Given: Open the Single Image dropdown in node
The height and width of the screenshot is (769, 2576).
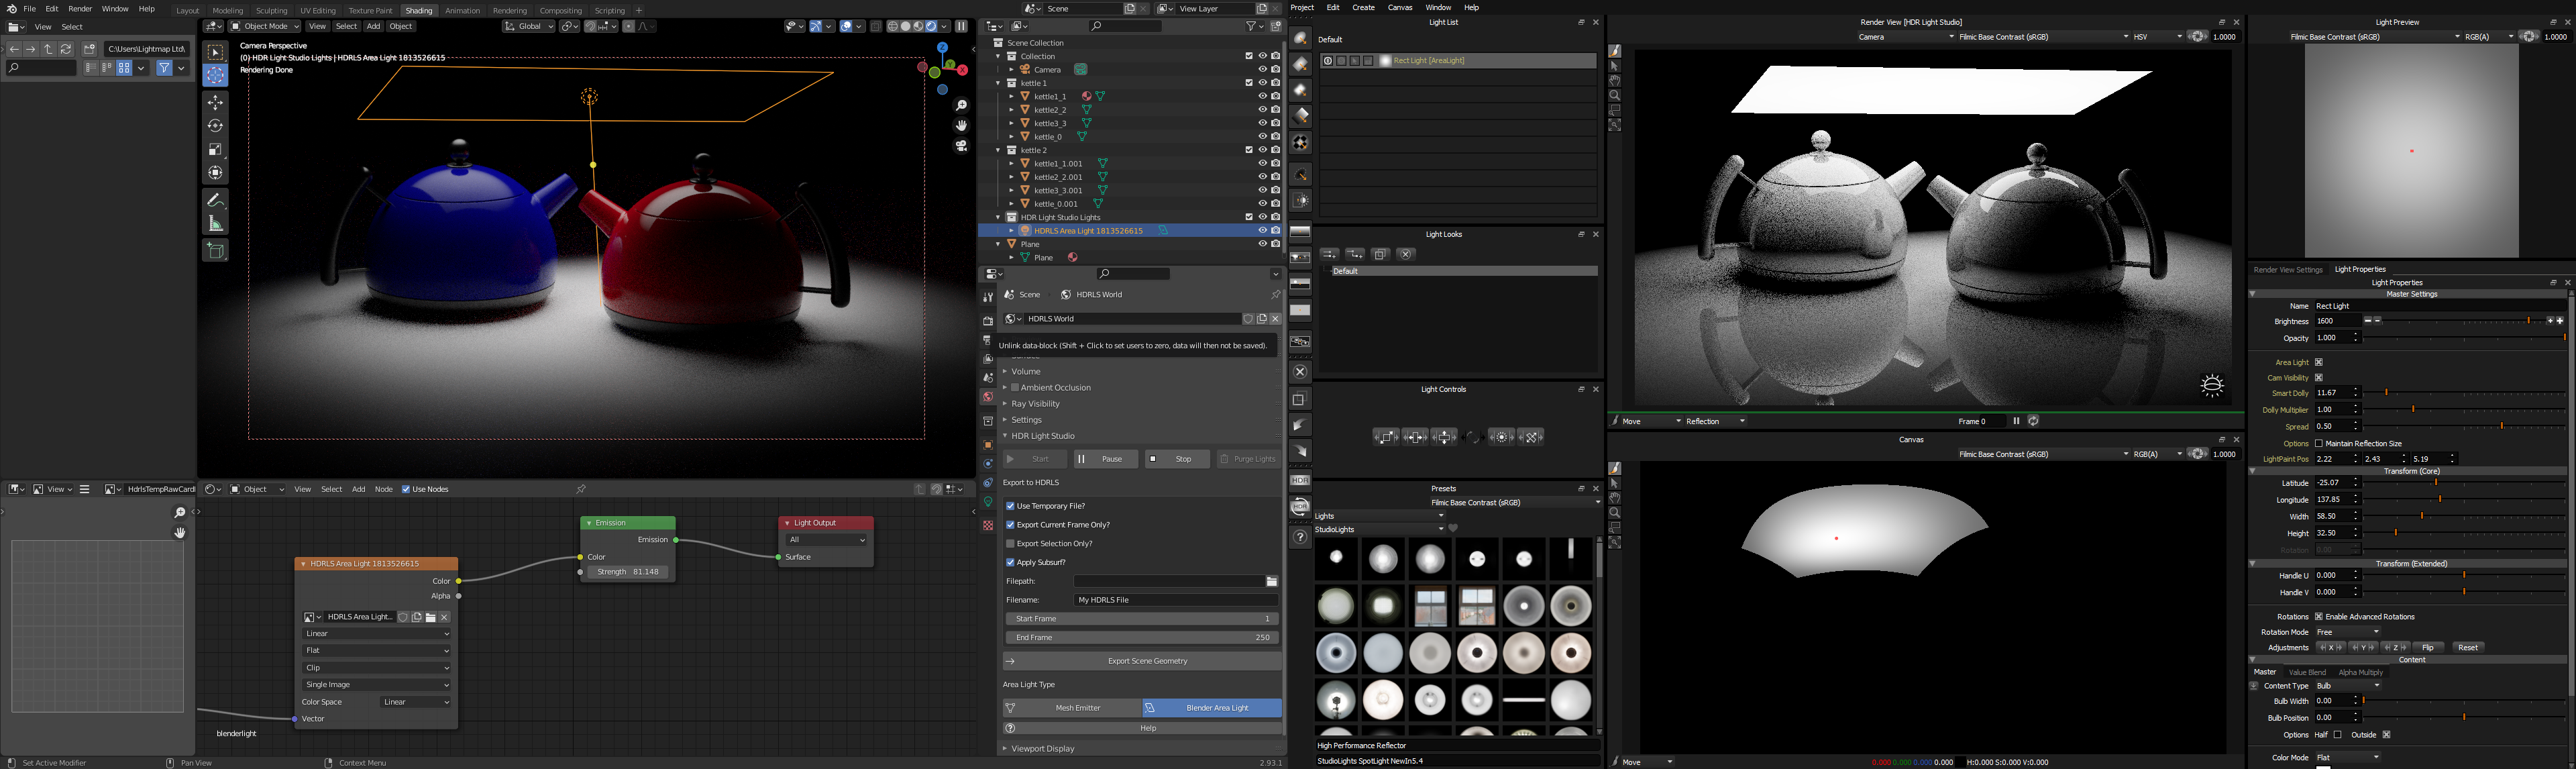Looking at the screenshot, I should pyautogui.click(x=377, y=685).
